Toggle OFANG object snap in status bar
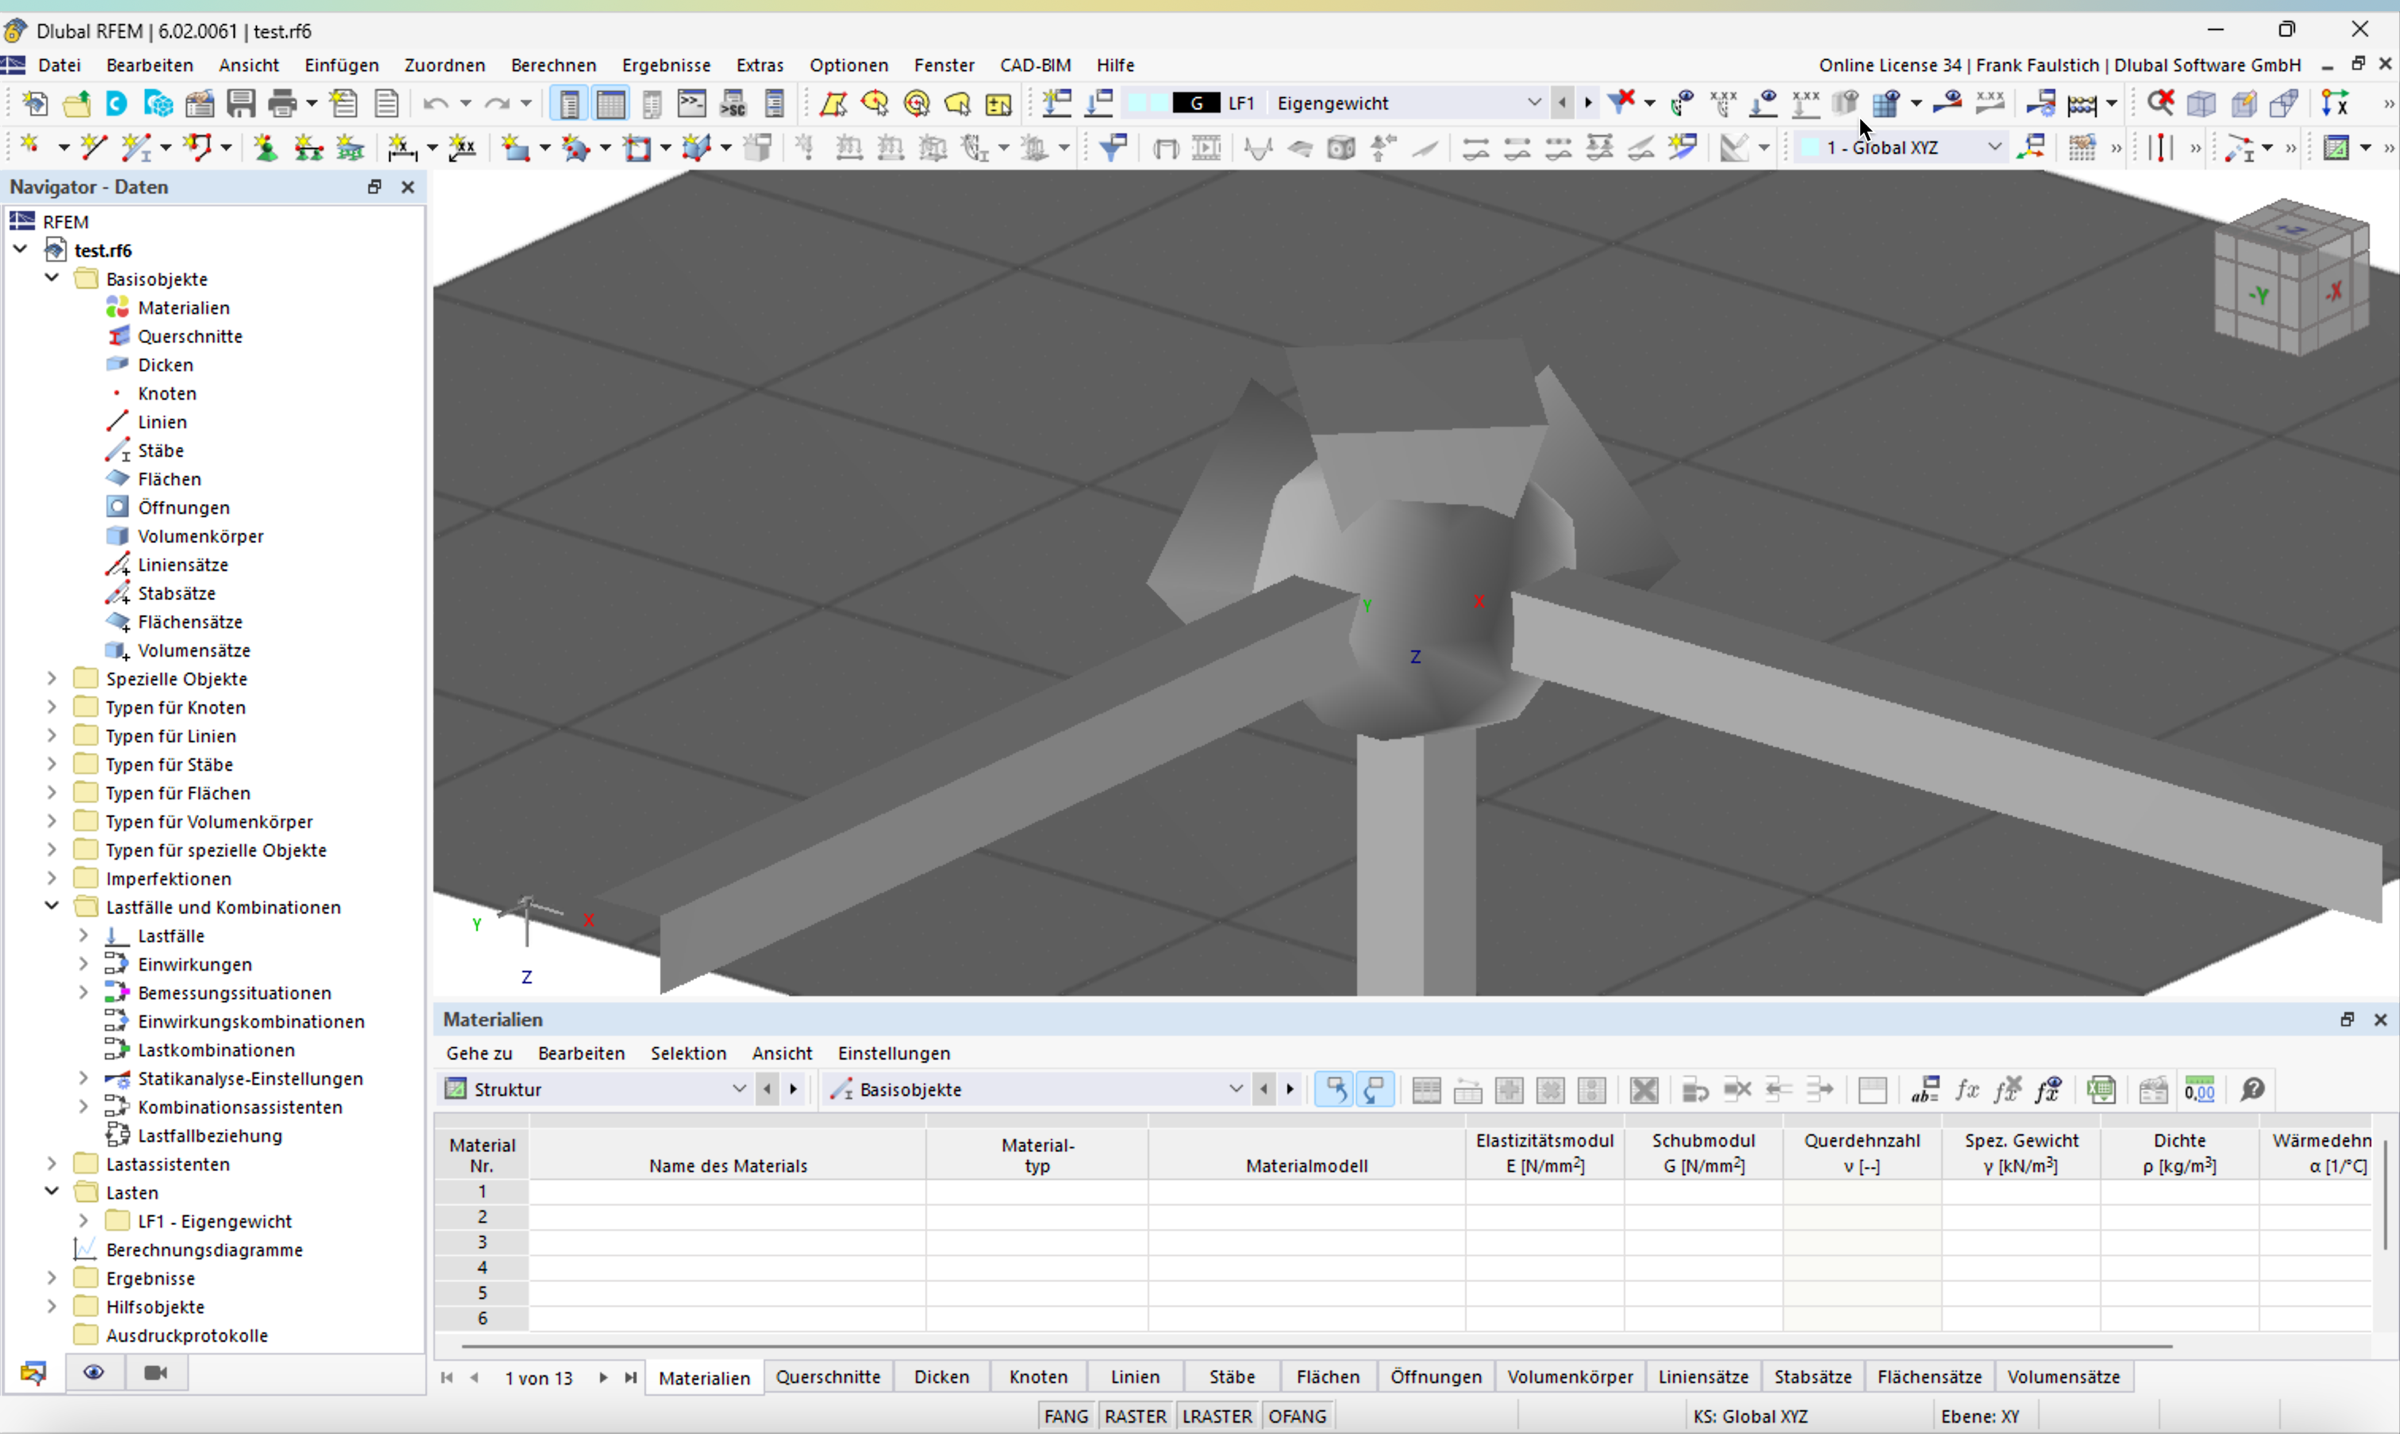Screen dimensions: 2400x1434 (x=1297, y=1416)
